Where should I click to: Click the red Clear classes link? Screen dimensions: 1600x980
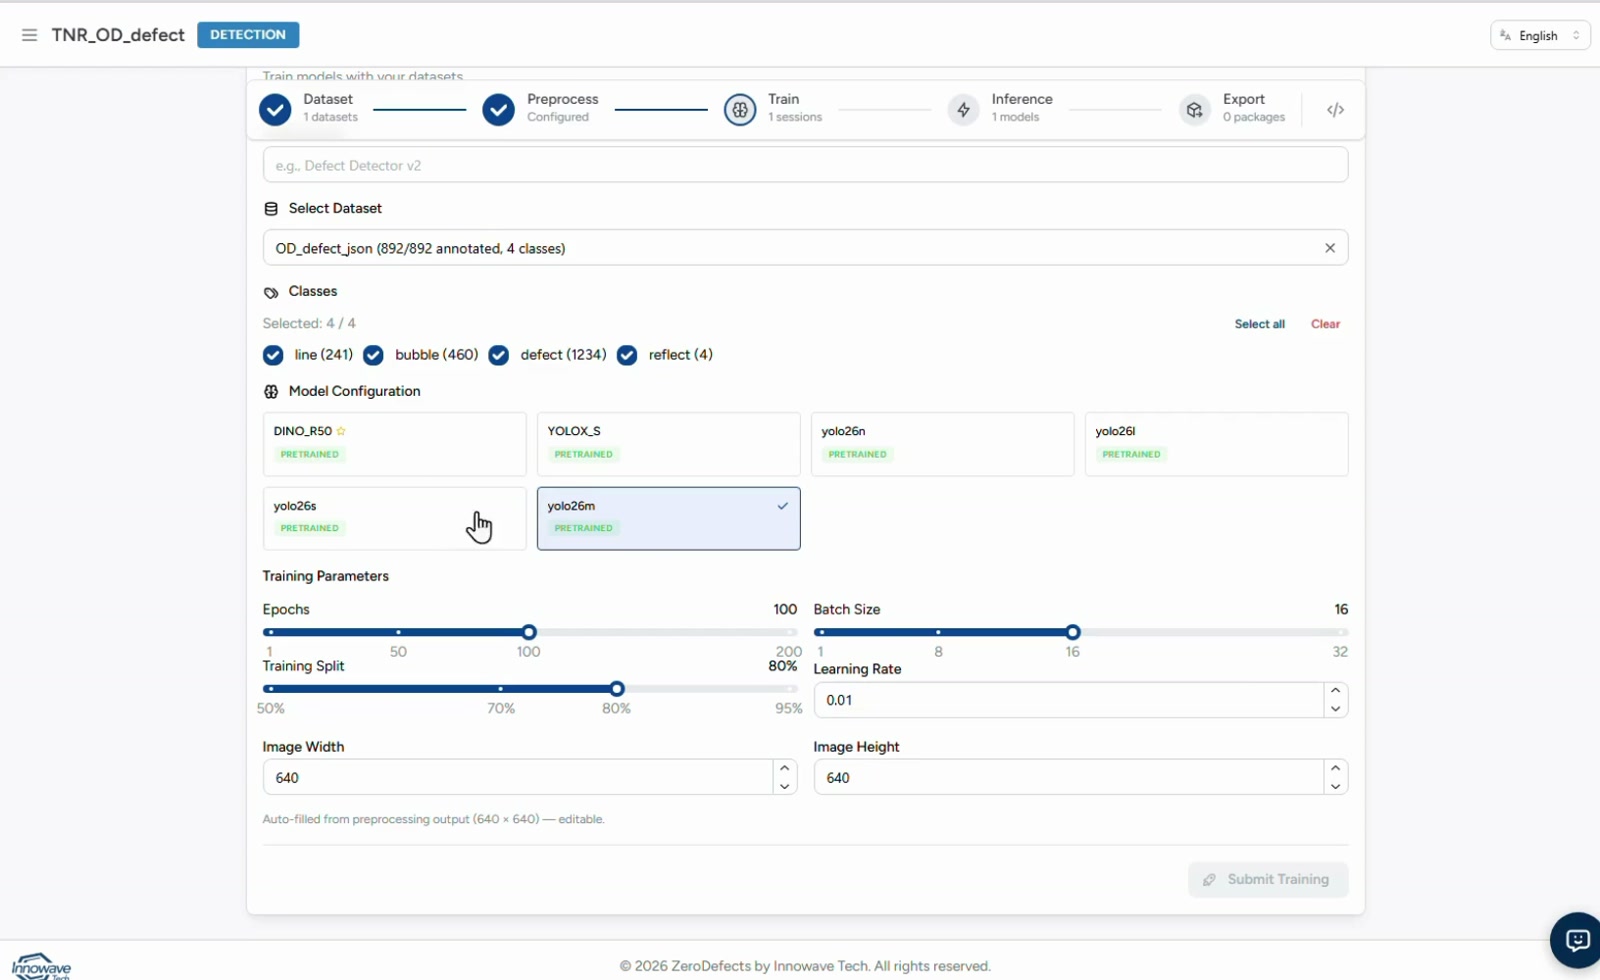click(1325, 324)
